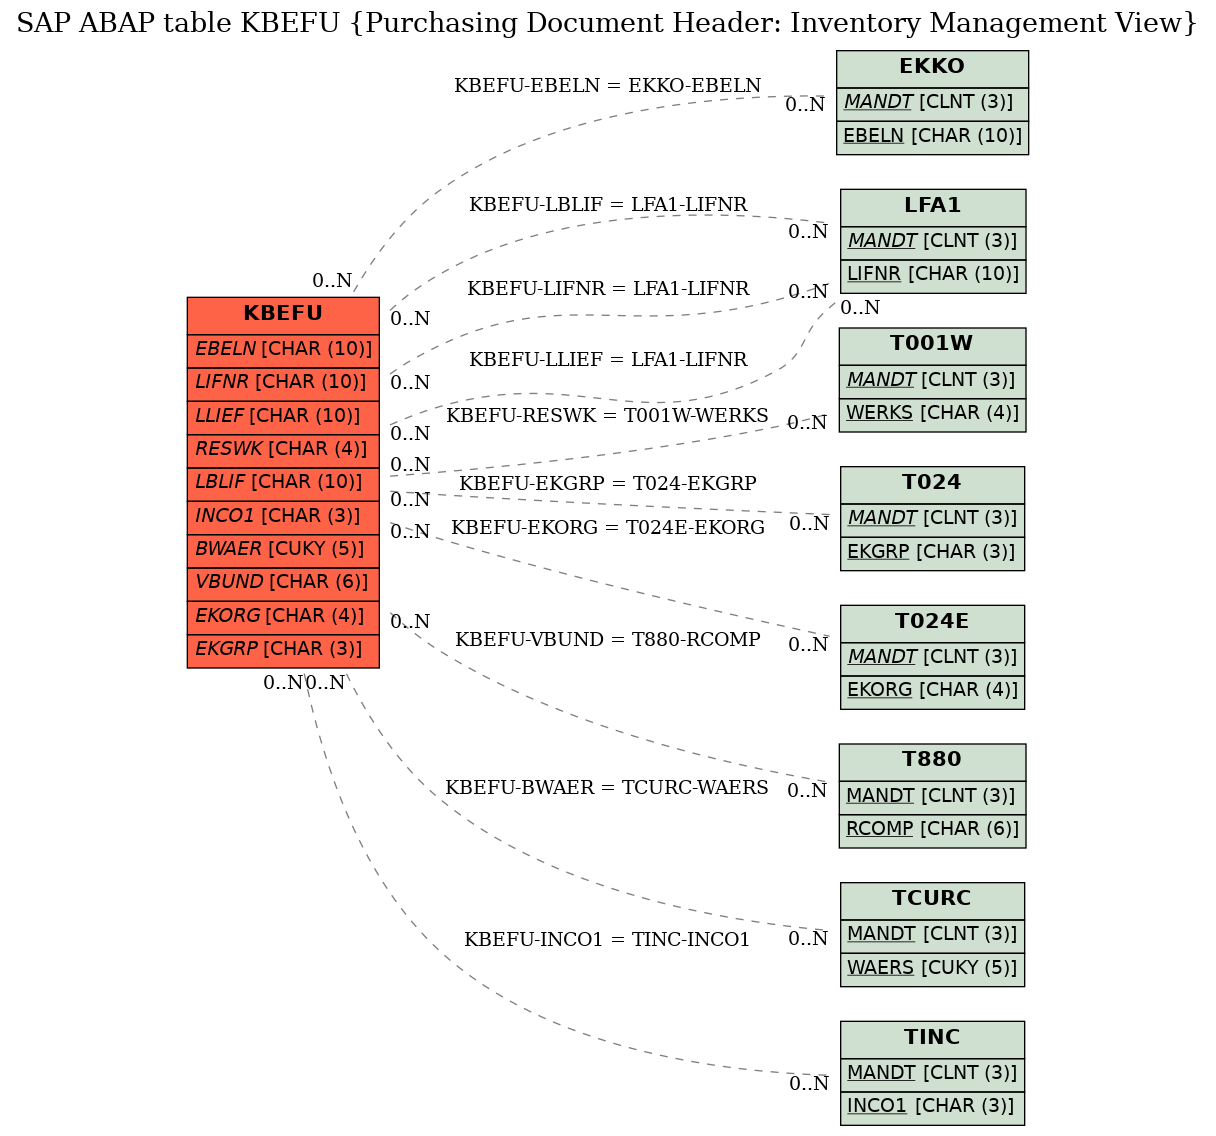Open the T001W table header
Screen dimensions: 1216x1136
[x=932, y=345]
